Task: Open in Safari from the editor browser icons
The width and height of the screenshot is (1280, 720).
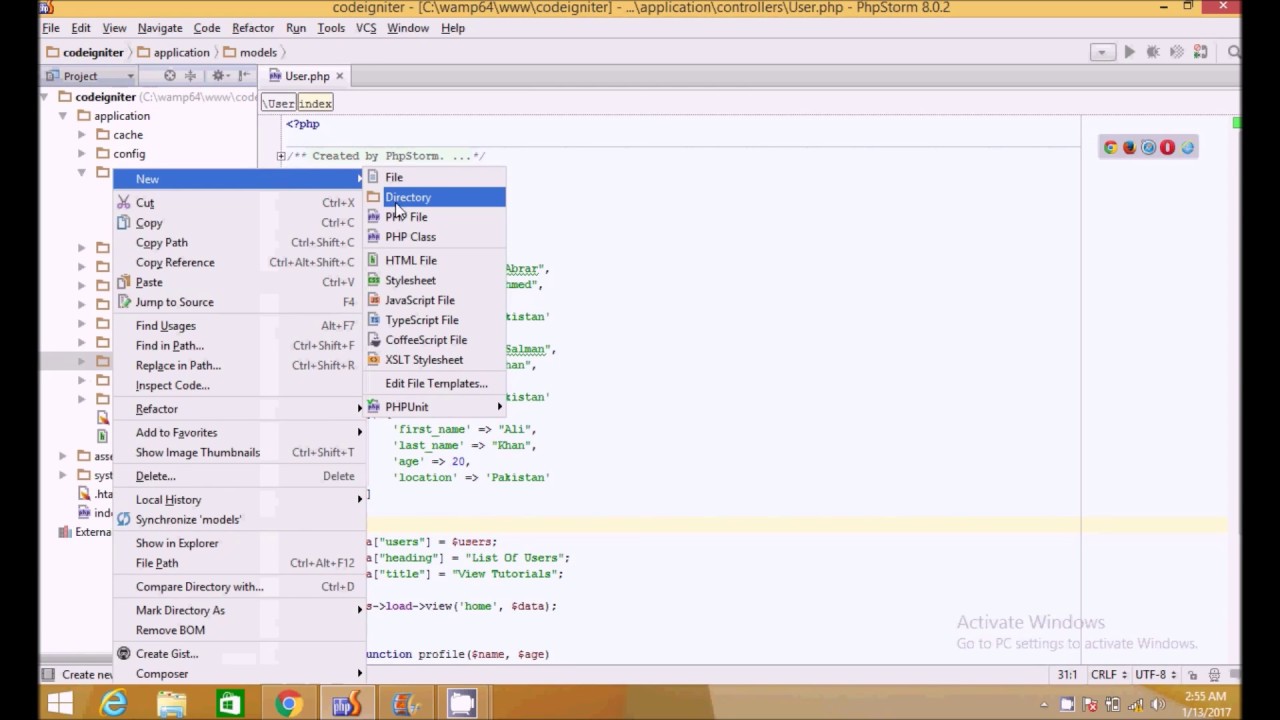Action: click(1148, 148)
